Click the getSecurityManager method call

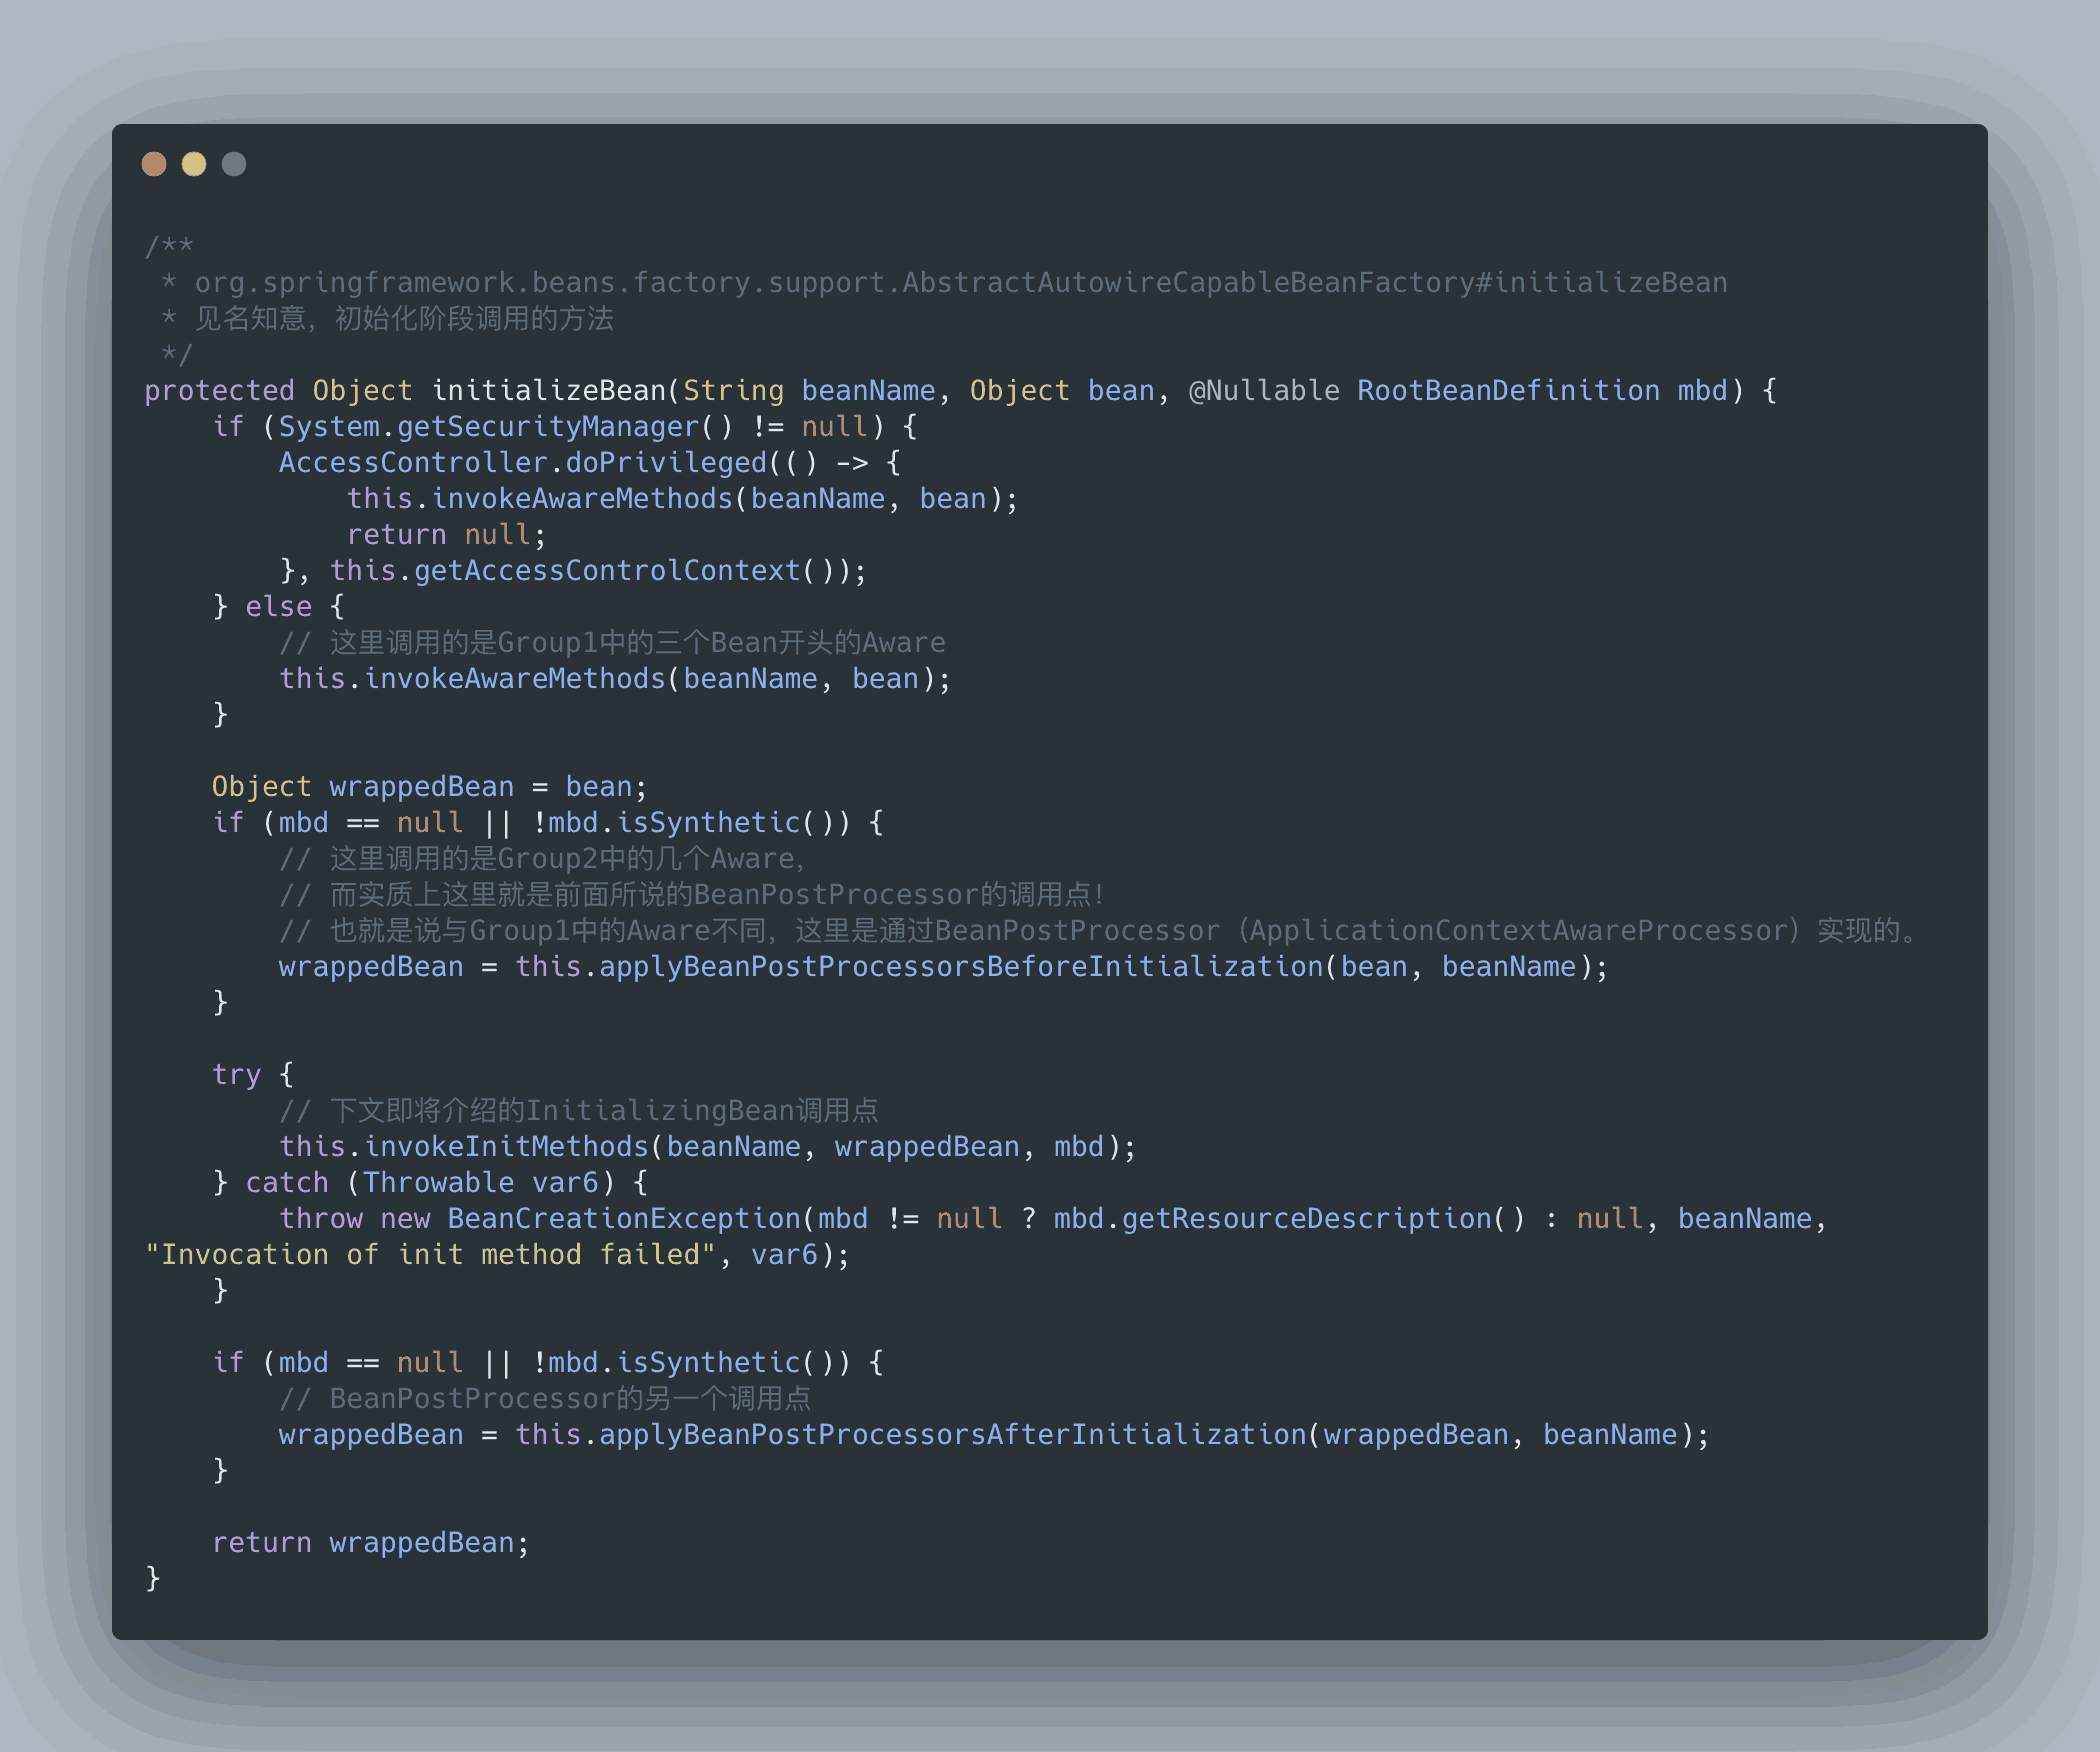click(x=548, y=427)
